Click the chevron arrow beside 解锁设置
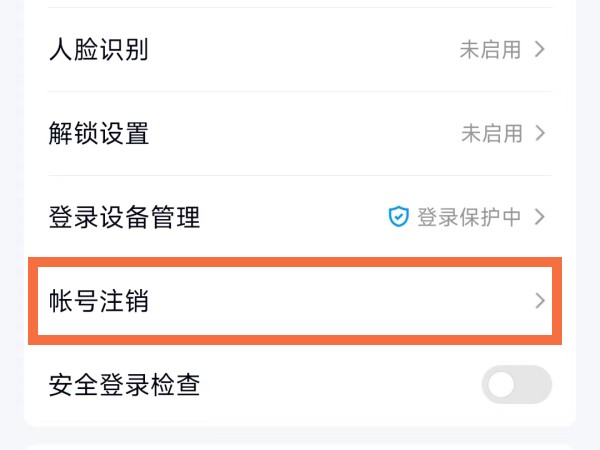The height and width of the screenshot is (450, 600). [540, 133]
